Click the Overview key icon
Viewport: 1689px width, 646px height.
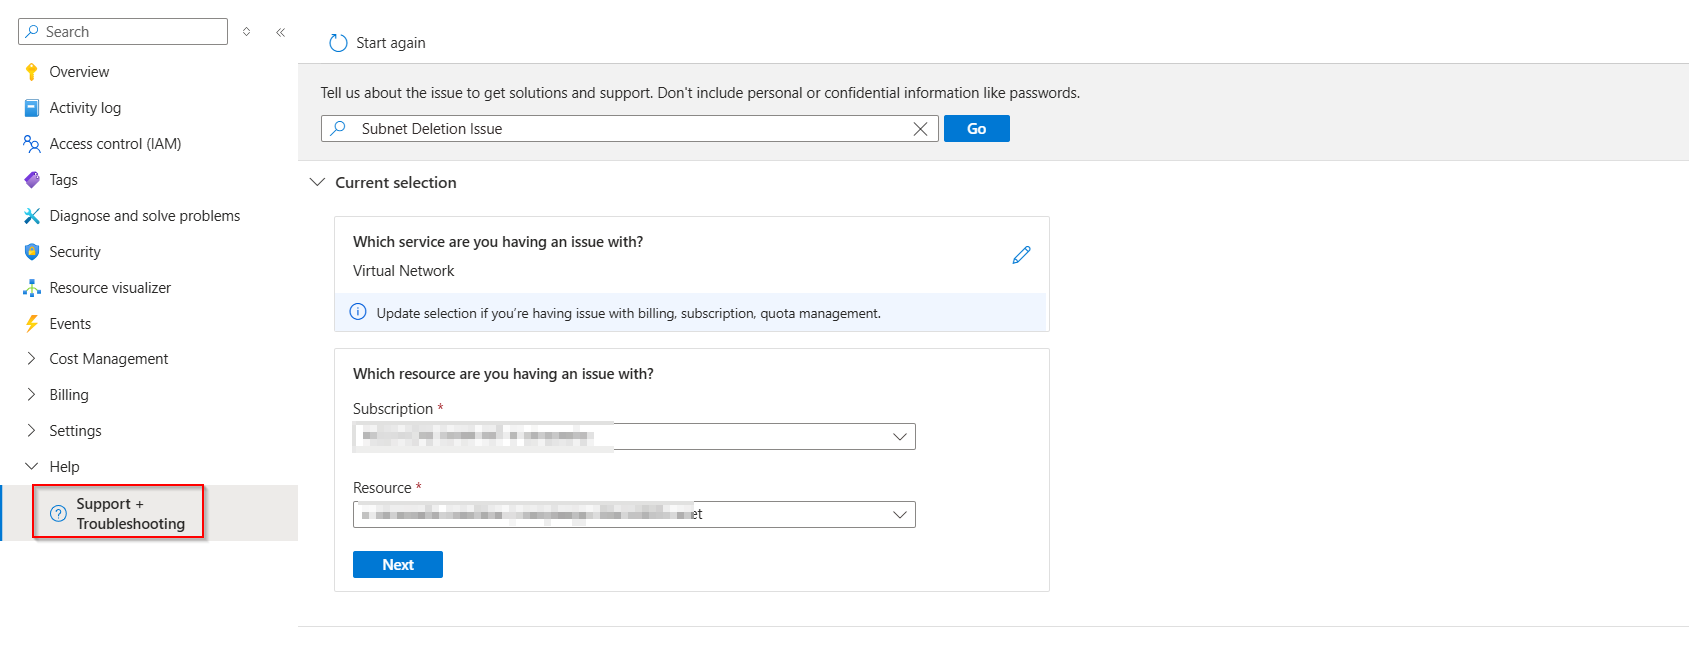click(32, 72)
